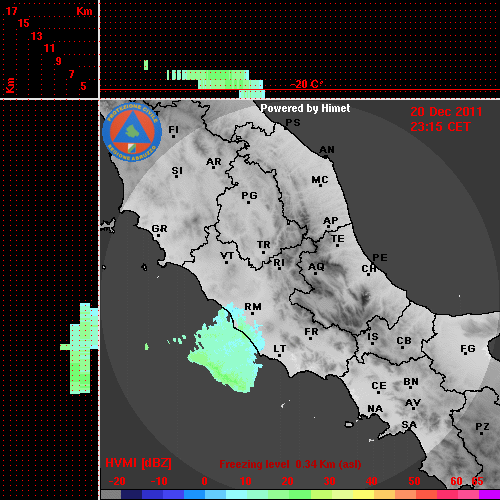The height and width of the screenshot is (500, 500).
Task: Click the IS city label
Action: [373, 337]
